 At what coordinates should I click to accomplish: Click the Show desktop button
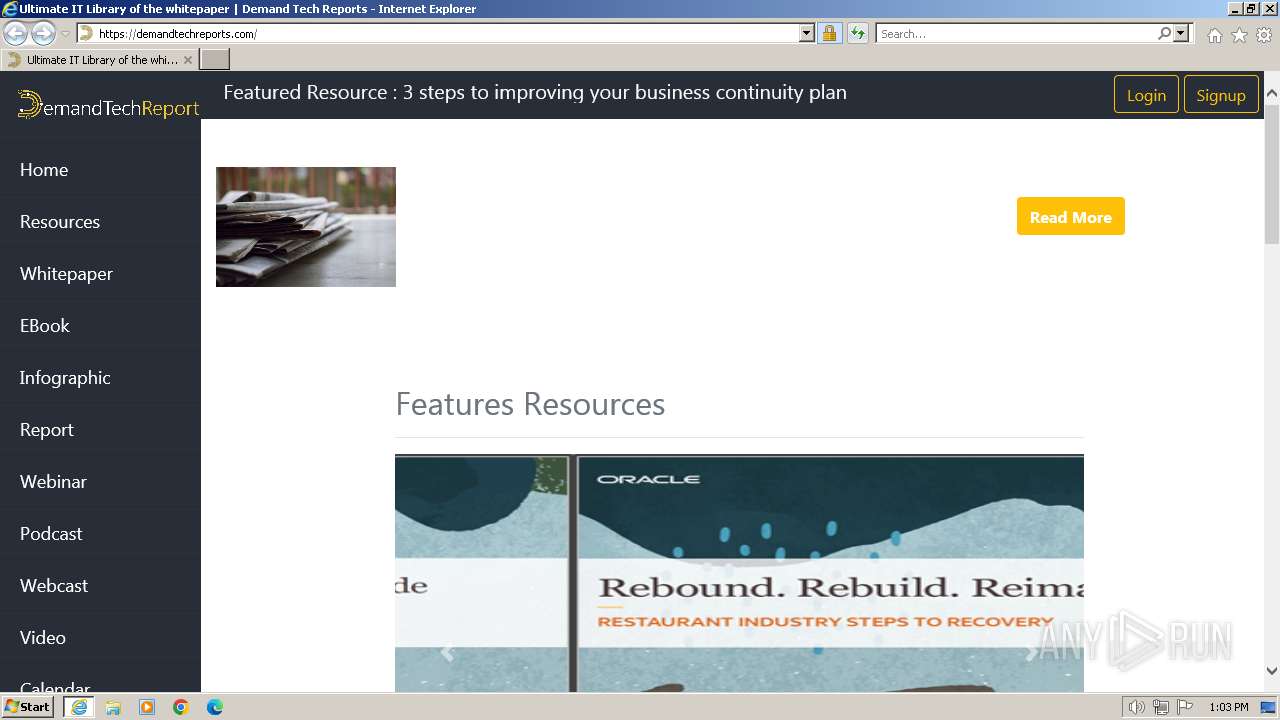(1269, 707)
